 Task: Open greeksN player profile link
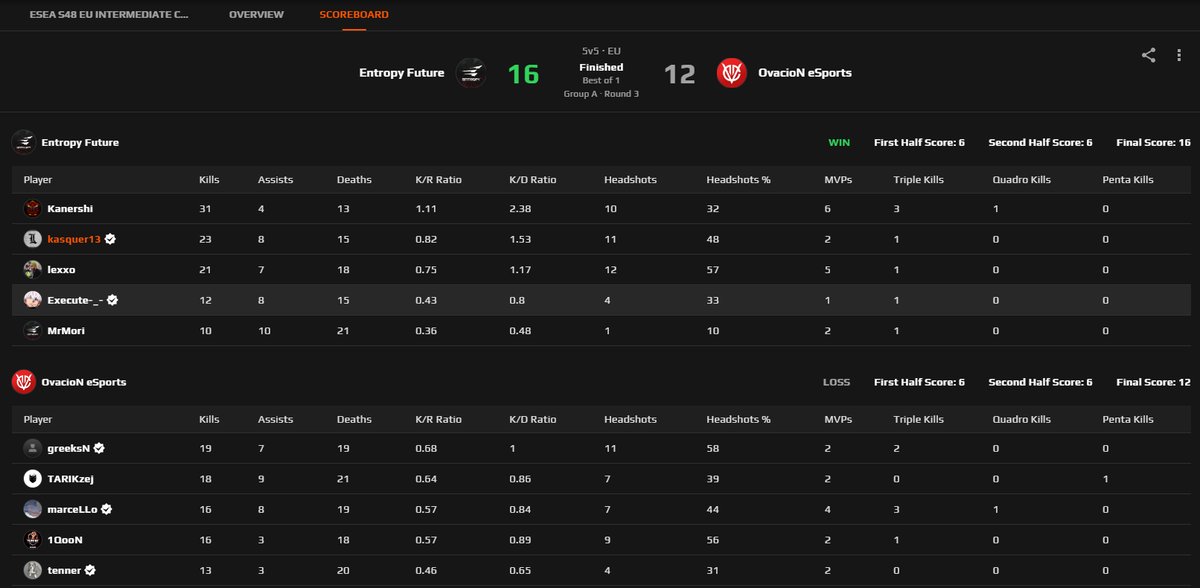69,448
